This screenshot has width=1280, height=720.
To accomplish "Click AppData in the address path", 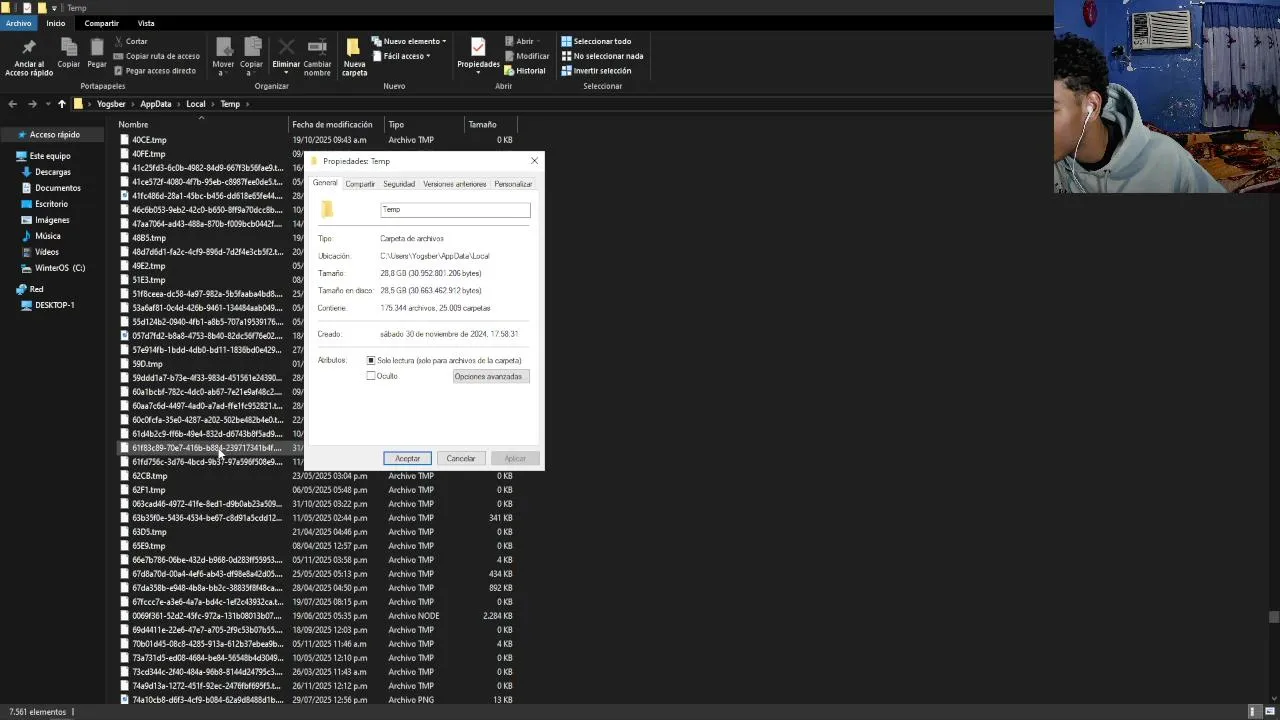I will click(x=156, y=104).
